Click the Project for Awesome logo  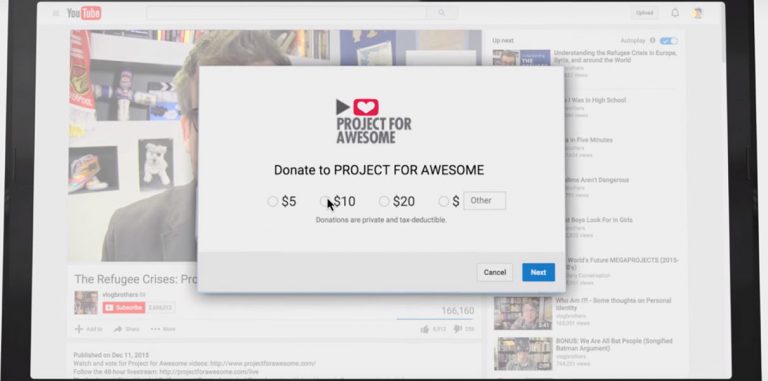point(374,121)
